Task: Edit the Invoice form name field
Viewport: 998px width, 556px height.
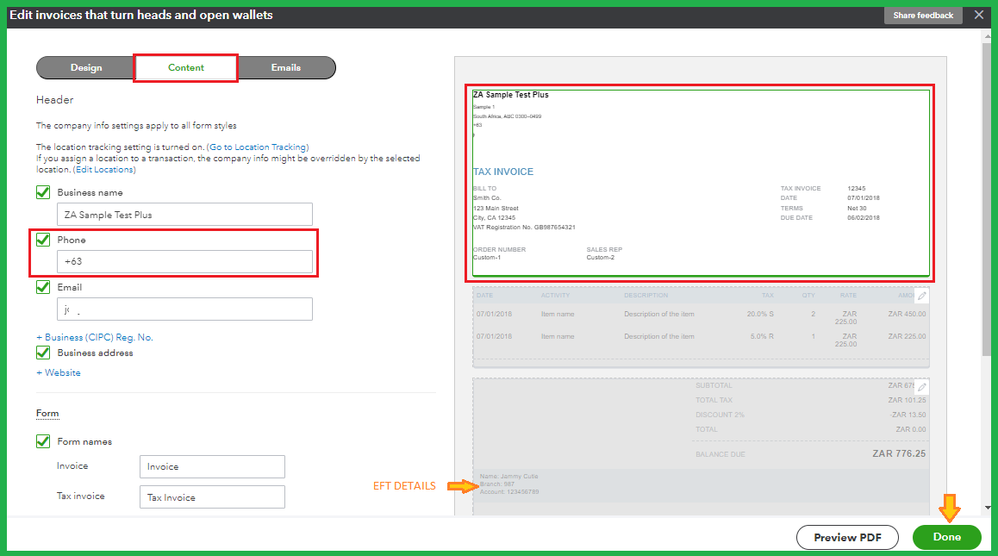Action: 212,466
